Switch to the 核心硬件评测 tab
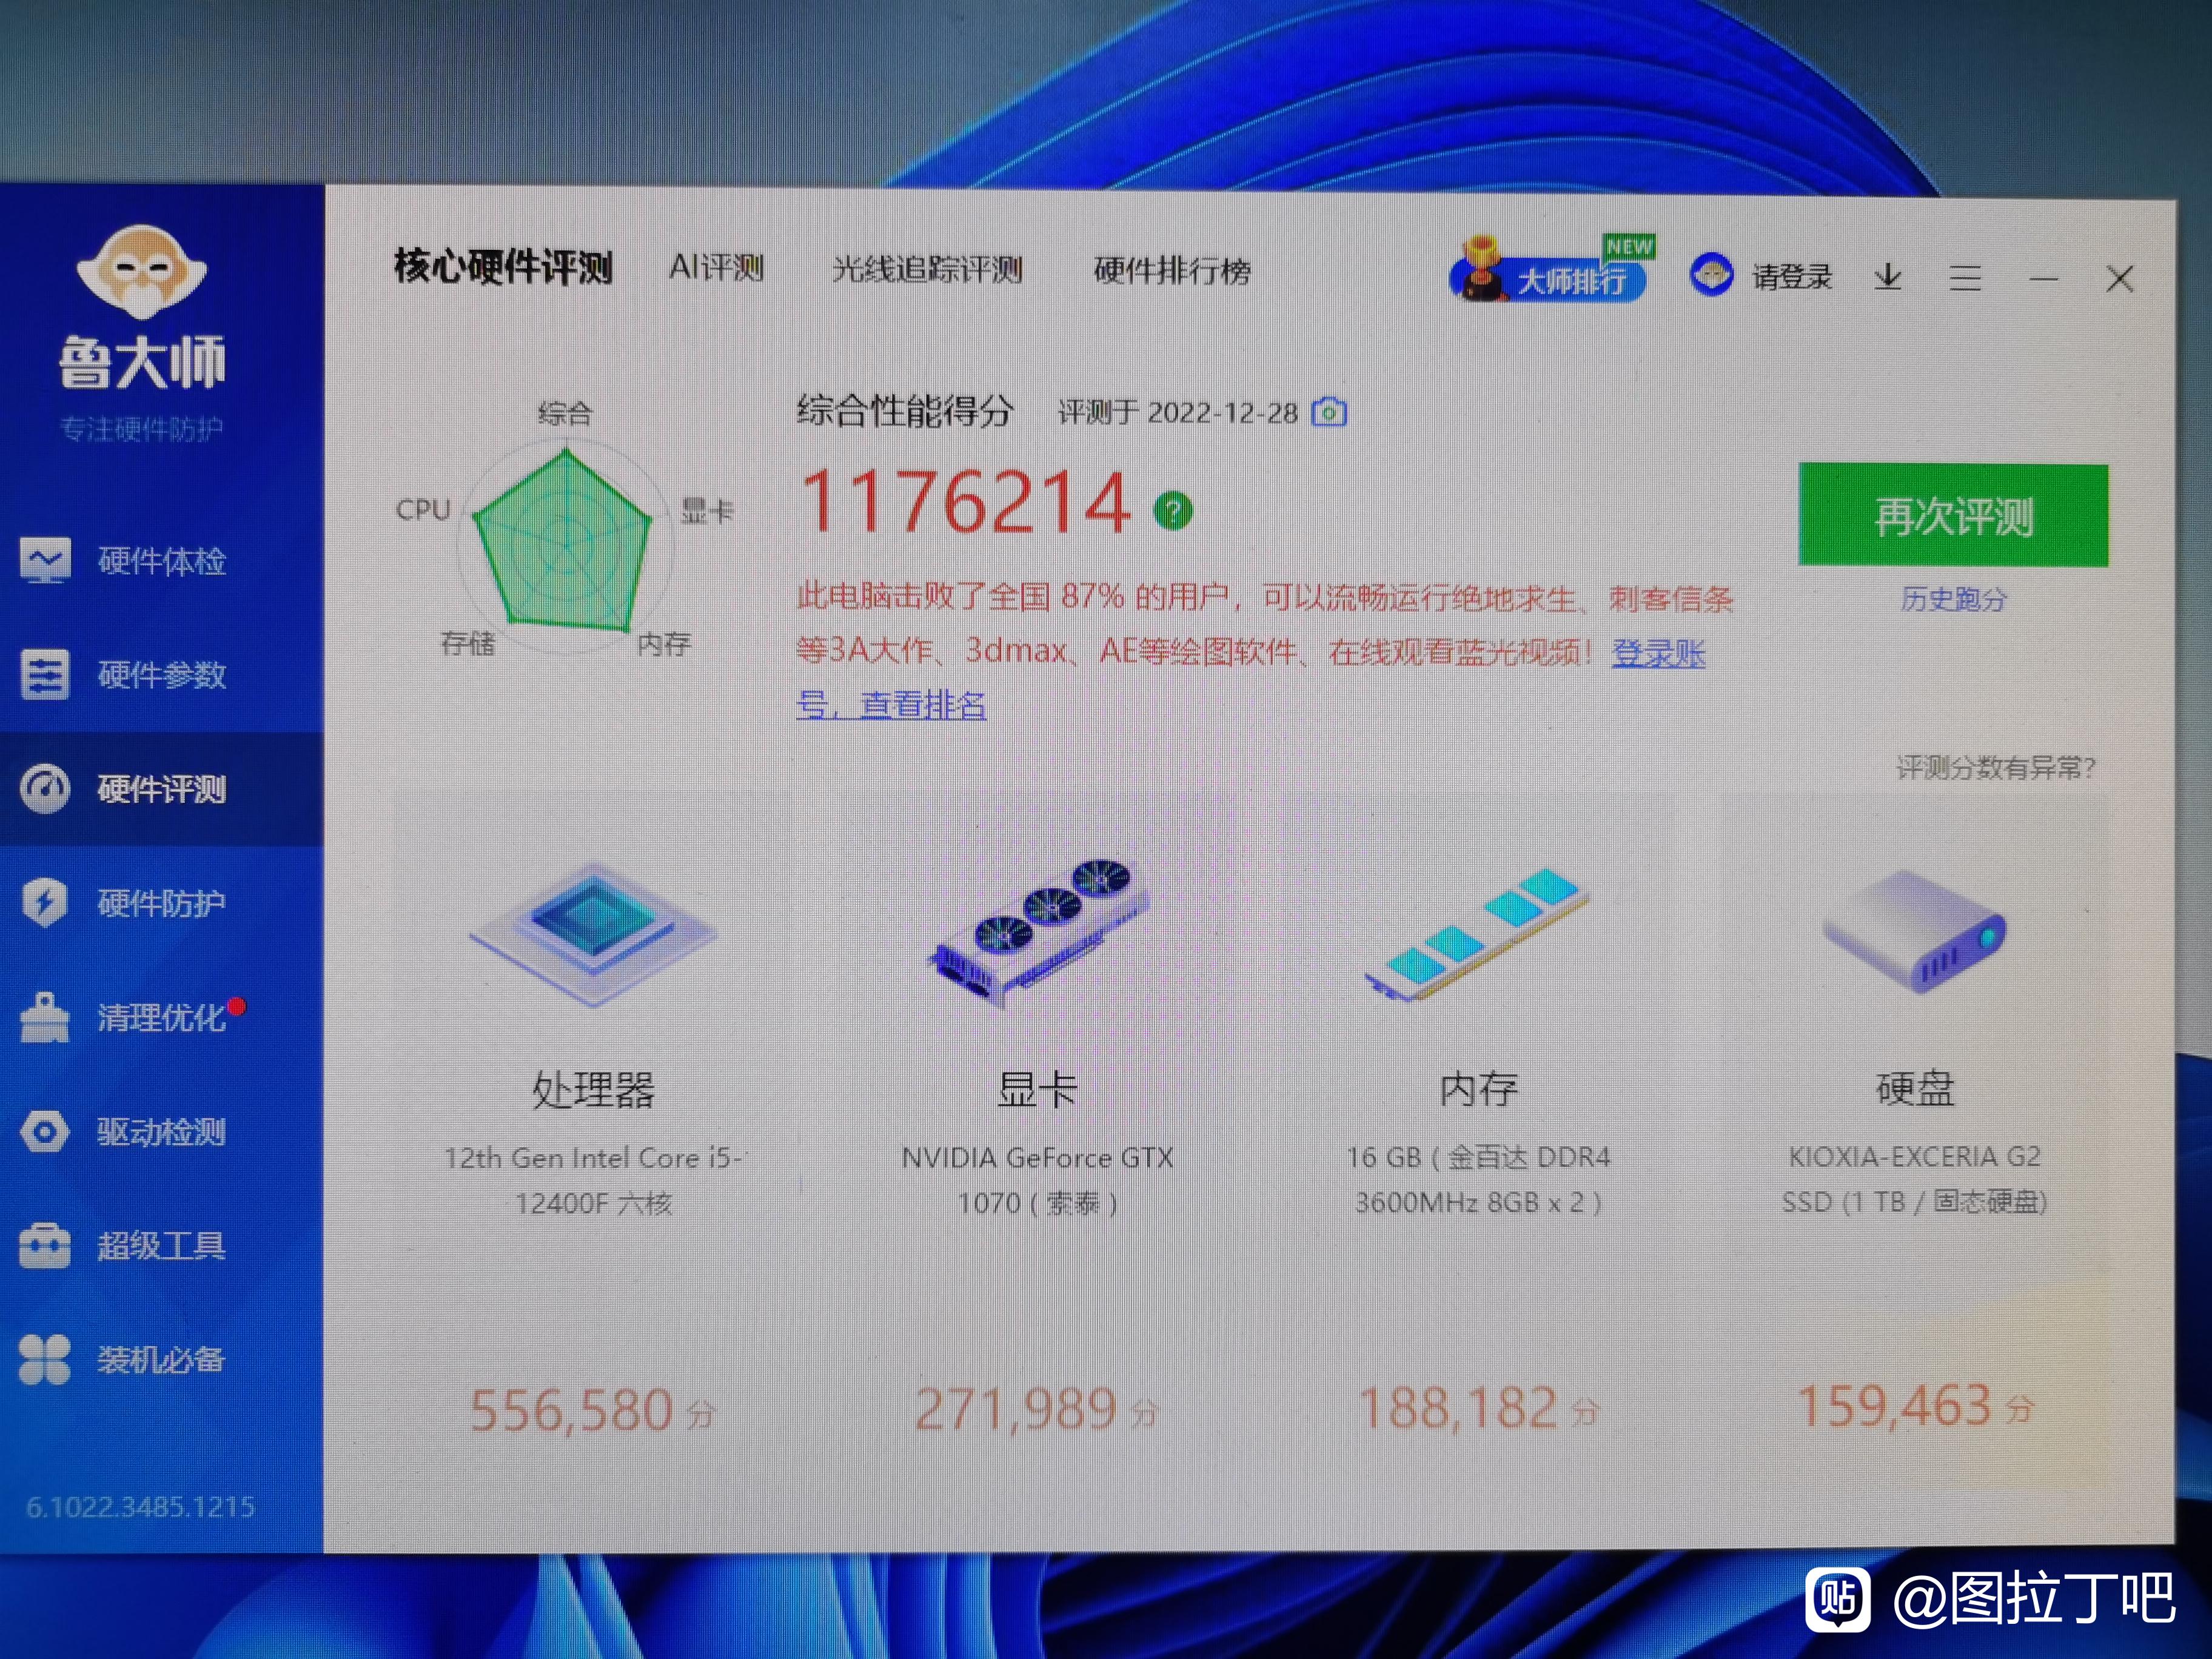This screenshot has width=2212, height=1659. 503,267
